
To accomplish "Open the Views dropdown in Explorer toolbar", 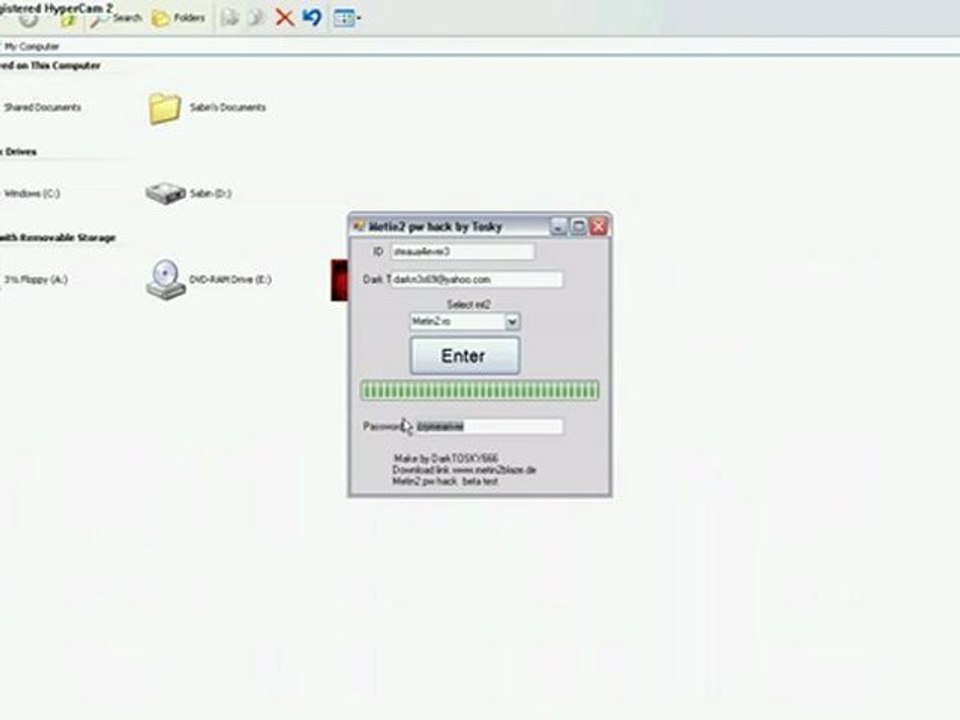I will [347, 18].
